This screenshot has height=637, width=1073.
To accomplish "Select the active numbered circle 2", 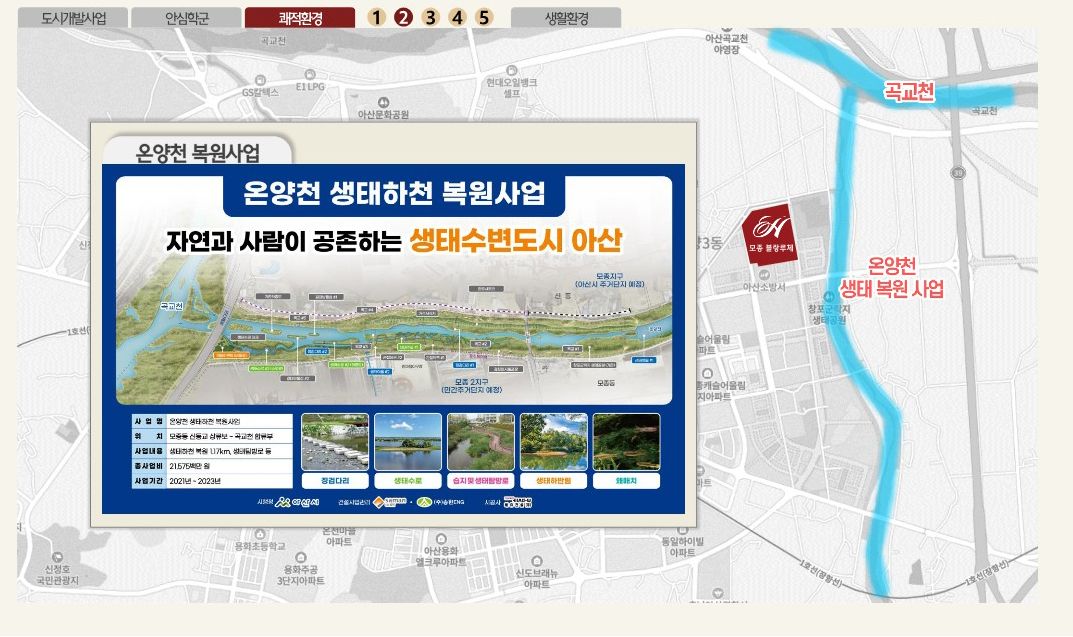I will tap(403, 17).
